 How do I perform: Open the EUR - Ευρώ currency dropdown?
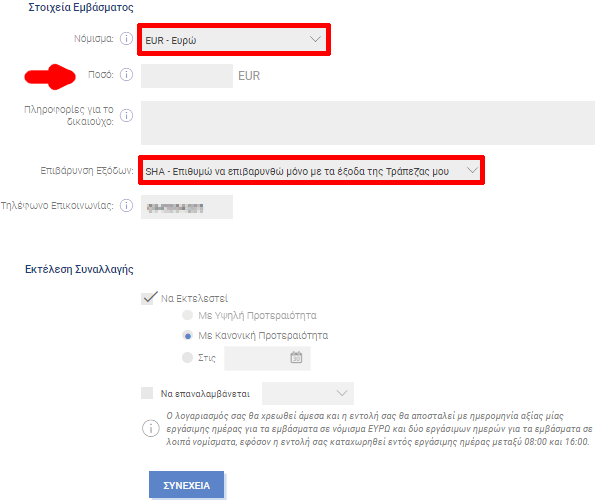[234, 39]
